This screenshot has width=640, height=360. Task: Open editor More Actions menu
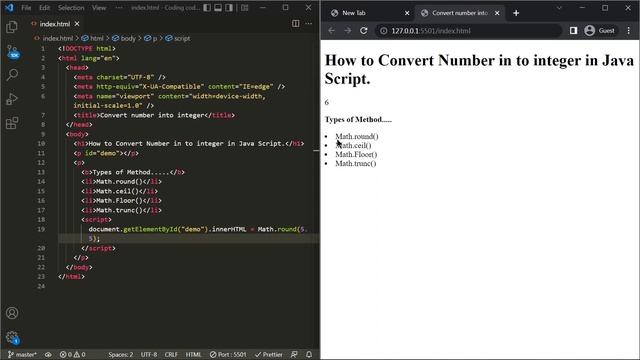pyautogui.click(x=309, y=24)
